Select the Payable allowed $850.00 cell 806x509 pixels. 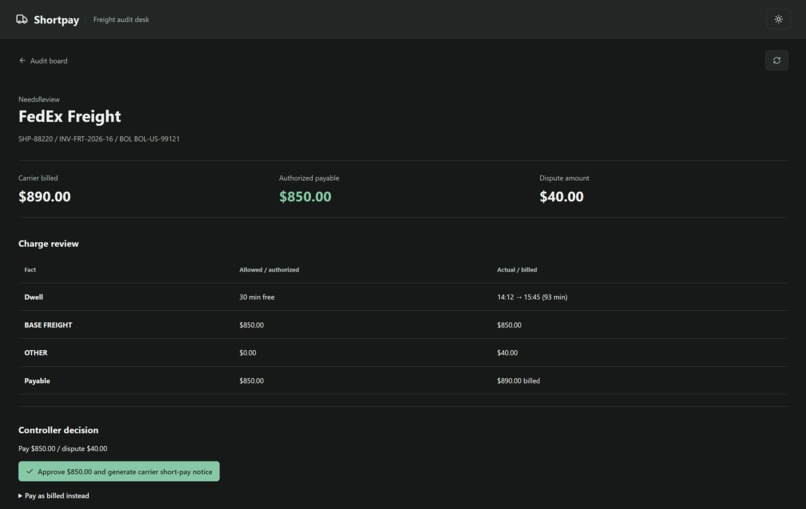(x=251, y=381)
